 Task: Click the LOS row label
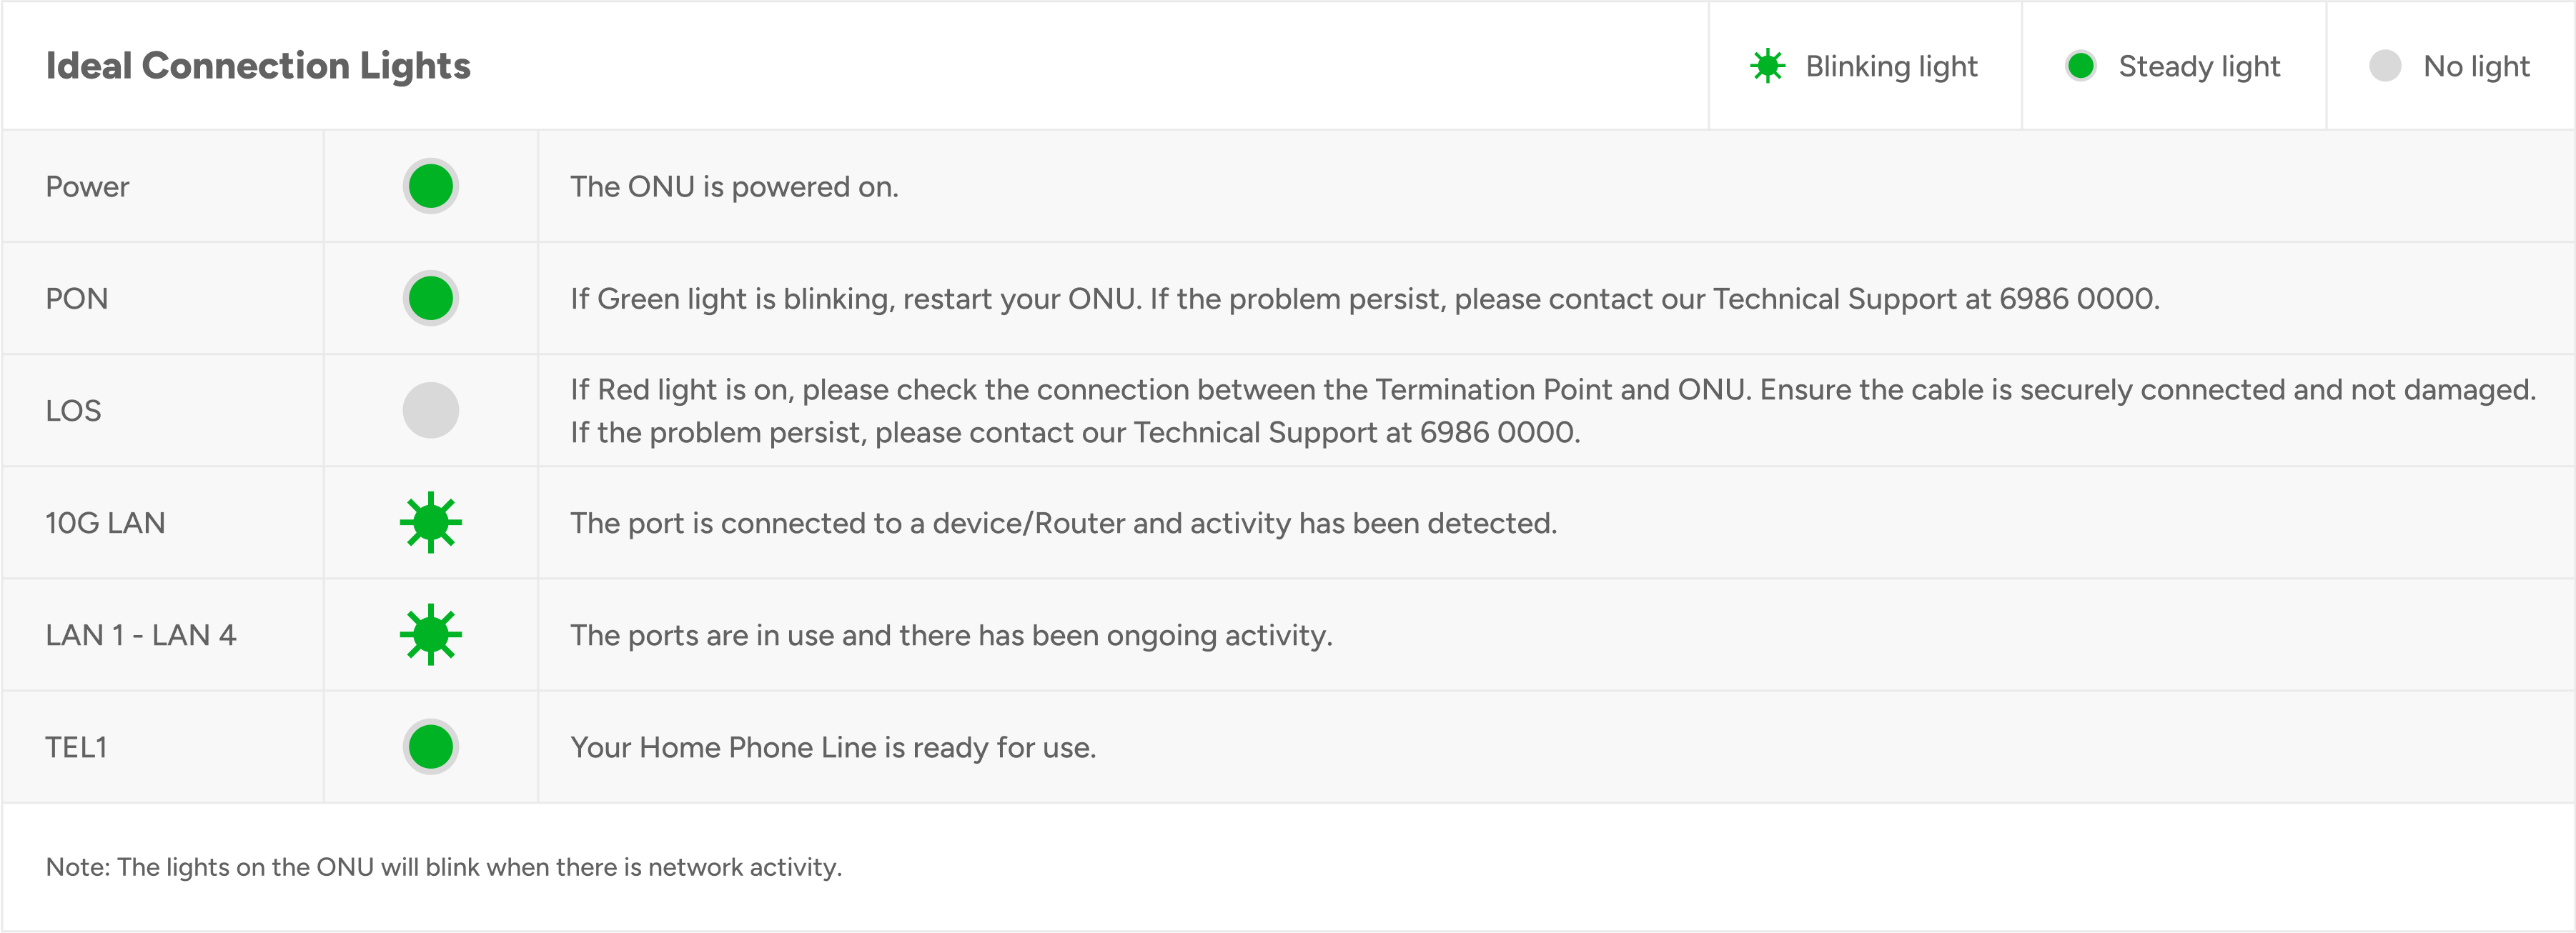click(74, 411)
